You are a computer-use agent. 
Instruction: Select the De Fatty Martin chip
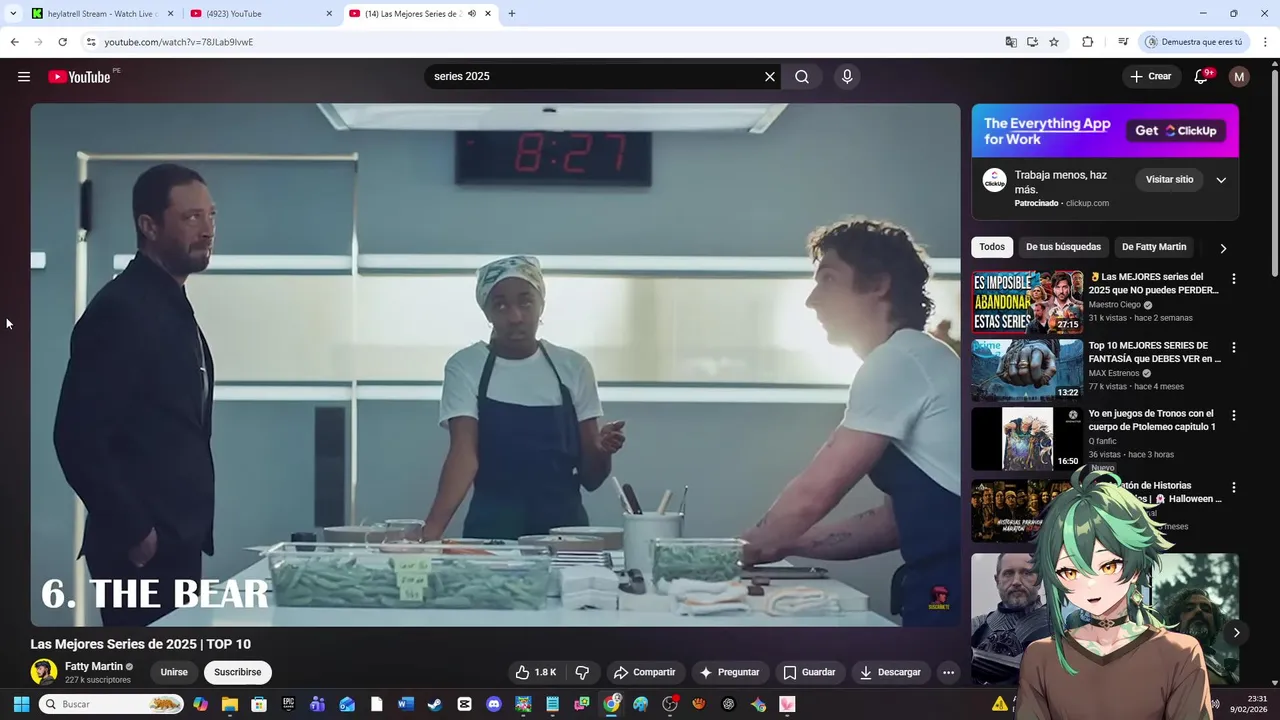click(x=1154, y=247)
